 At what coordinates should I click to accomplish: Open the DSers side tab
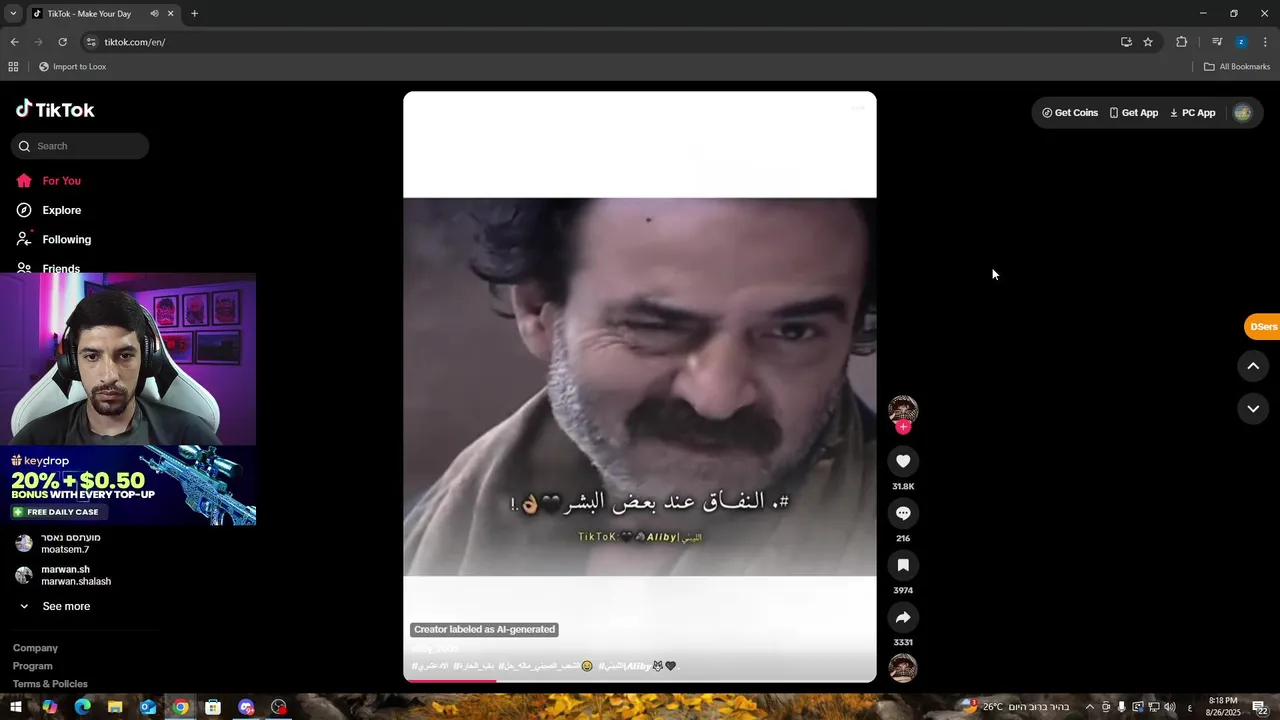click(x=1263, y=327)
